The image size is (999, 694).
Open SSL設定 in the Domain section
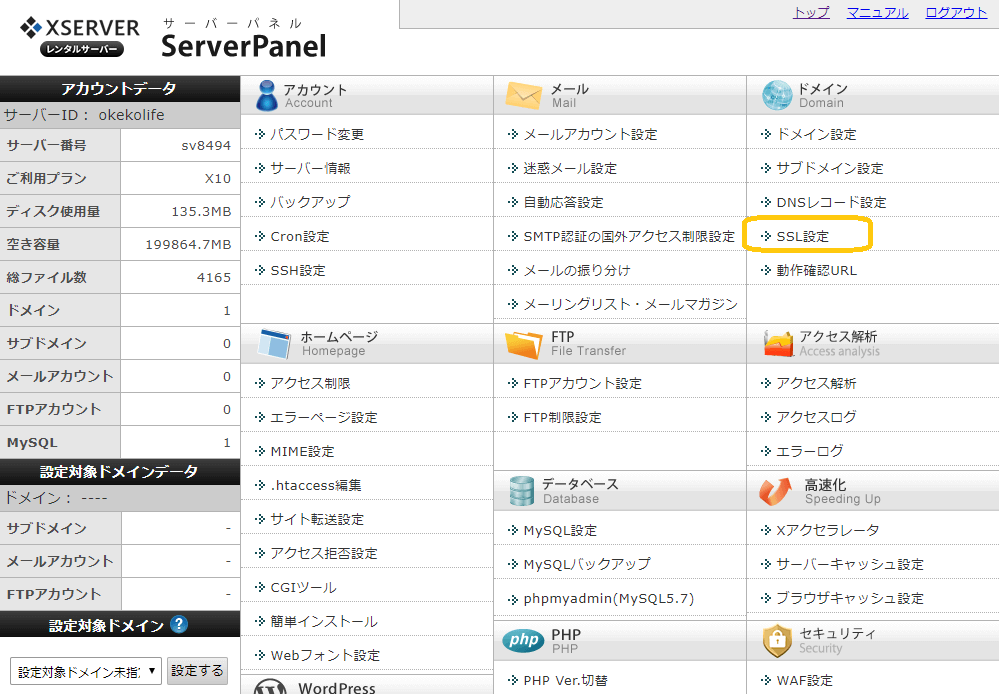(802, 236)
